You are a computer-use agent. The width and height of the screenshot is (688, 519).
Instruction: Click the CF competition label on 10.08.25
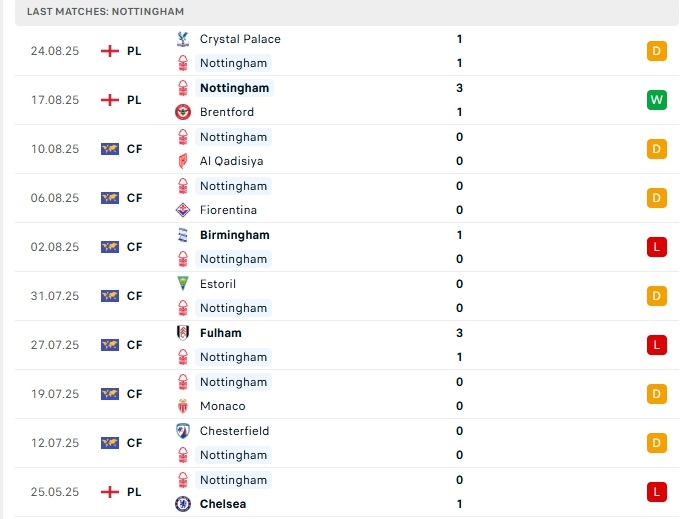click(135, 149)
